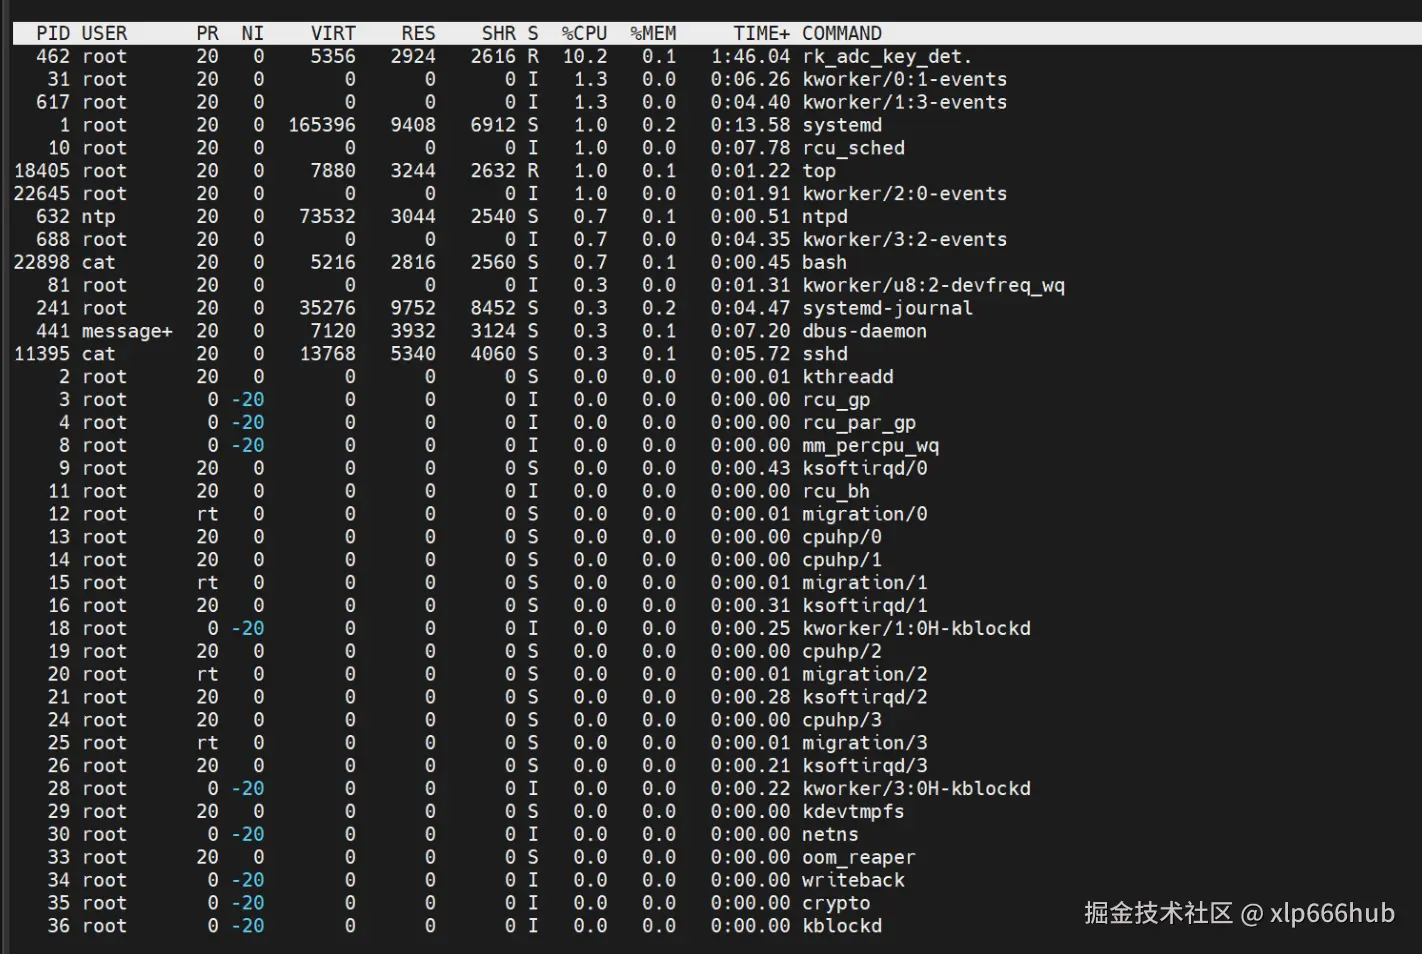This screenshot has width=1422, height=954.
Task: Click the sshd process command
Action: [825, 354]
